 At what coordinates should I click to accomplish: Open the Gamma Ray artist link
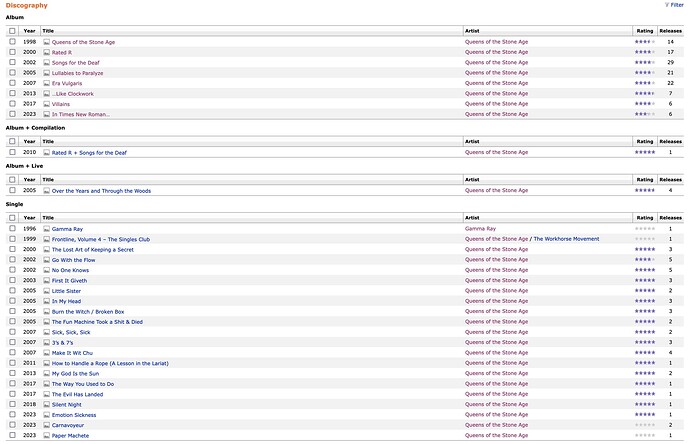point(480,229)
